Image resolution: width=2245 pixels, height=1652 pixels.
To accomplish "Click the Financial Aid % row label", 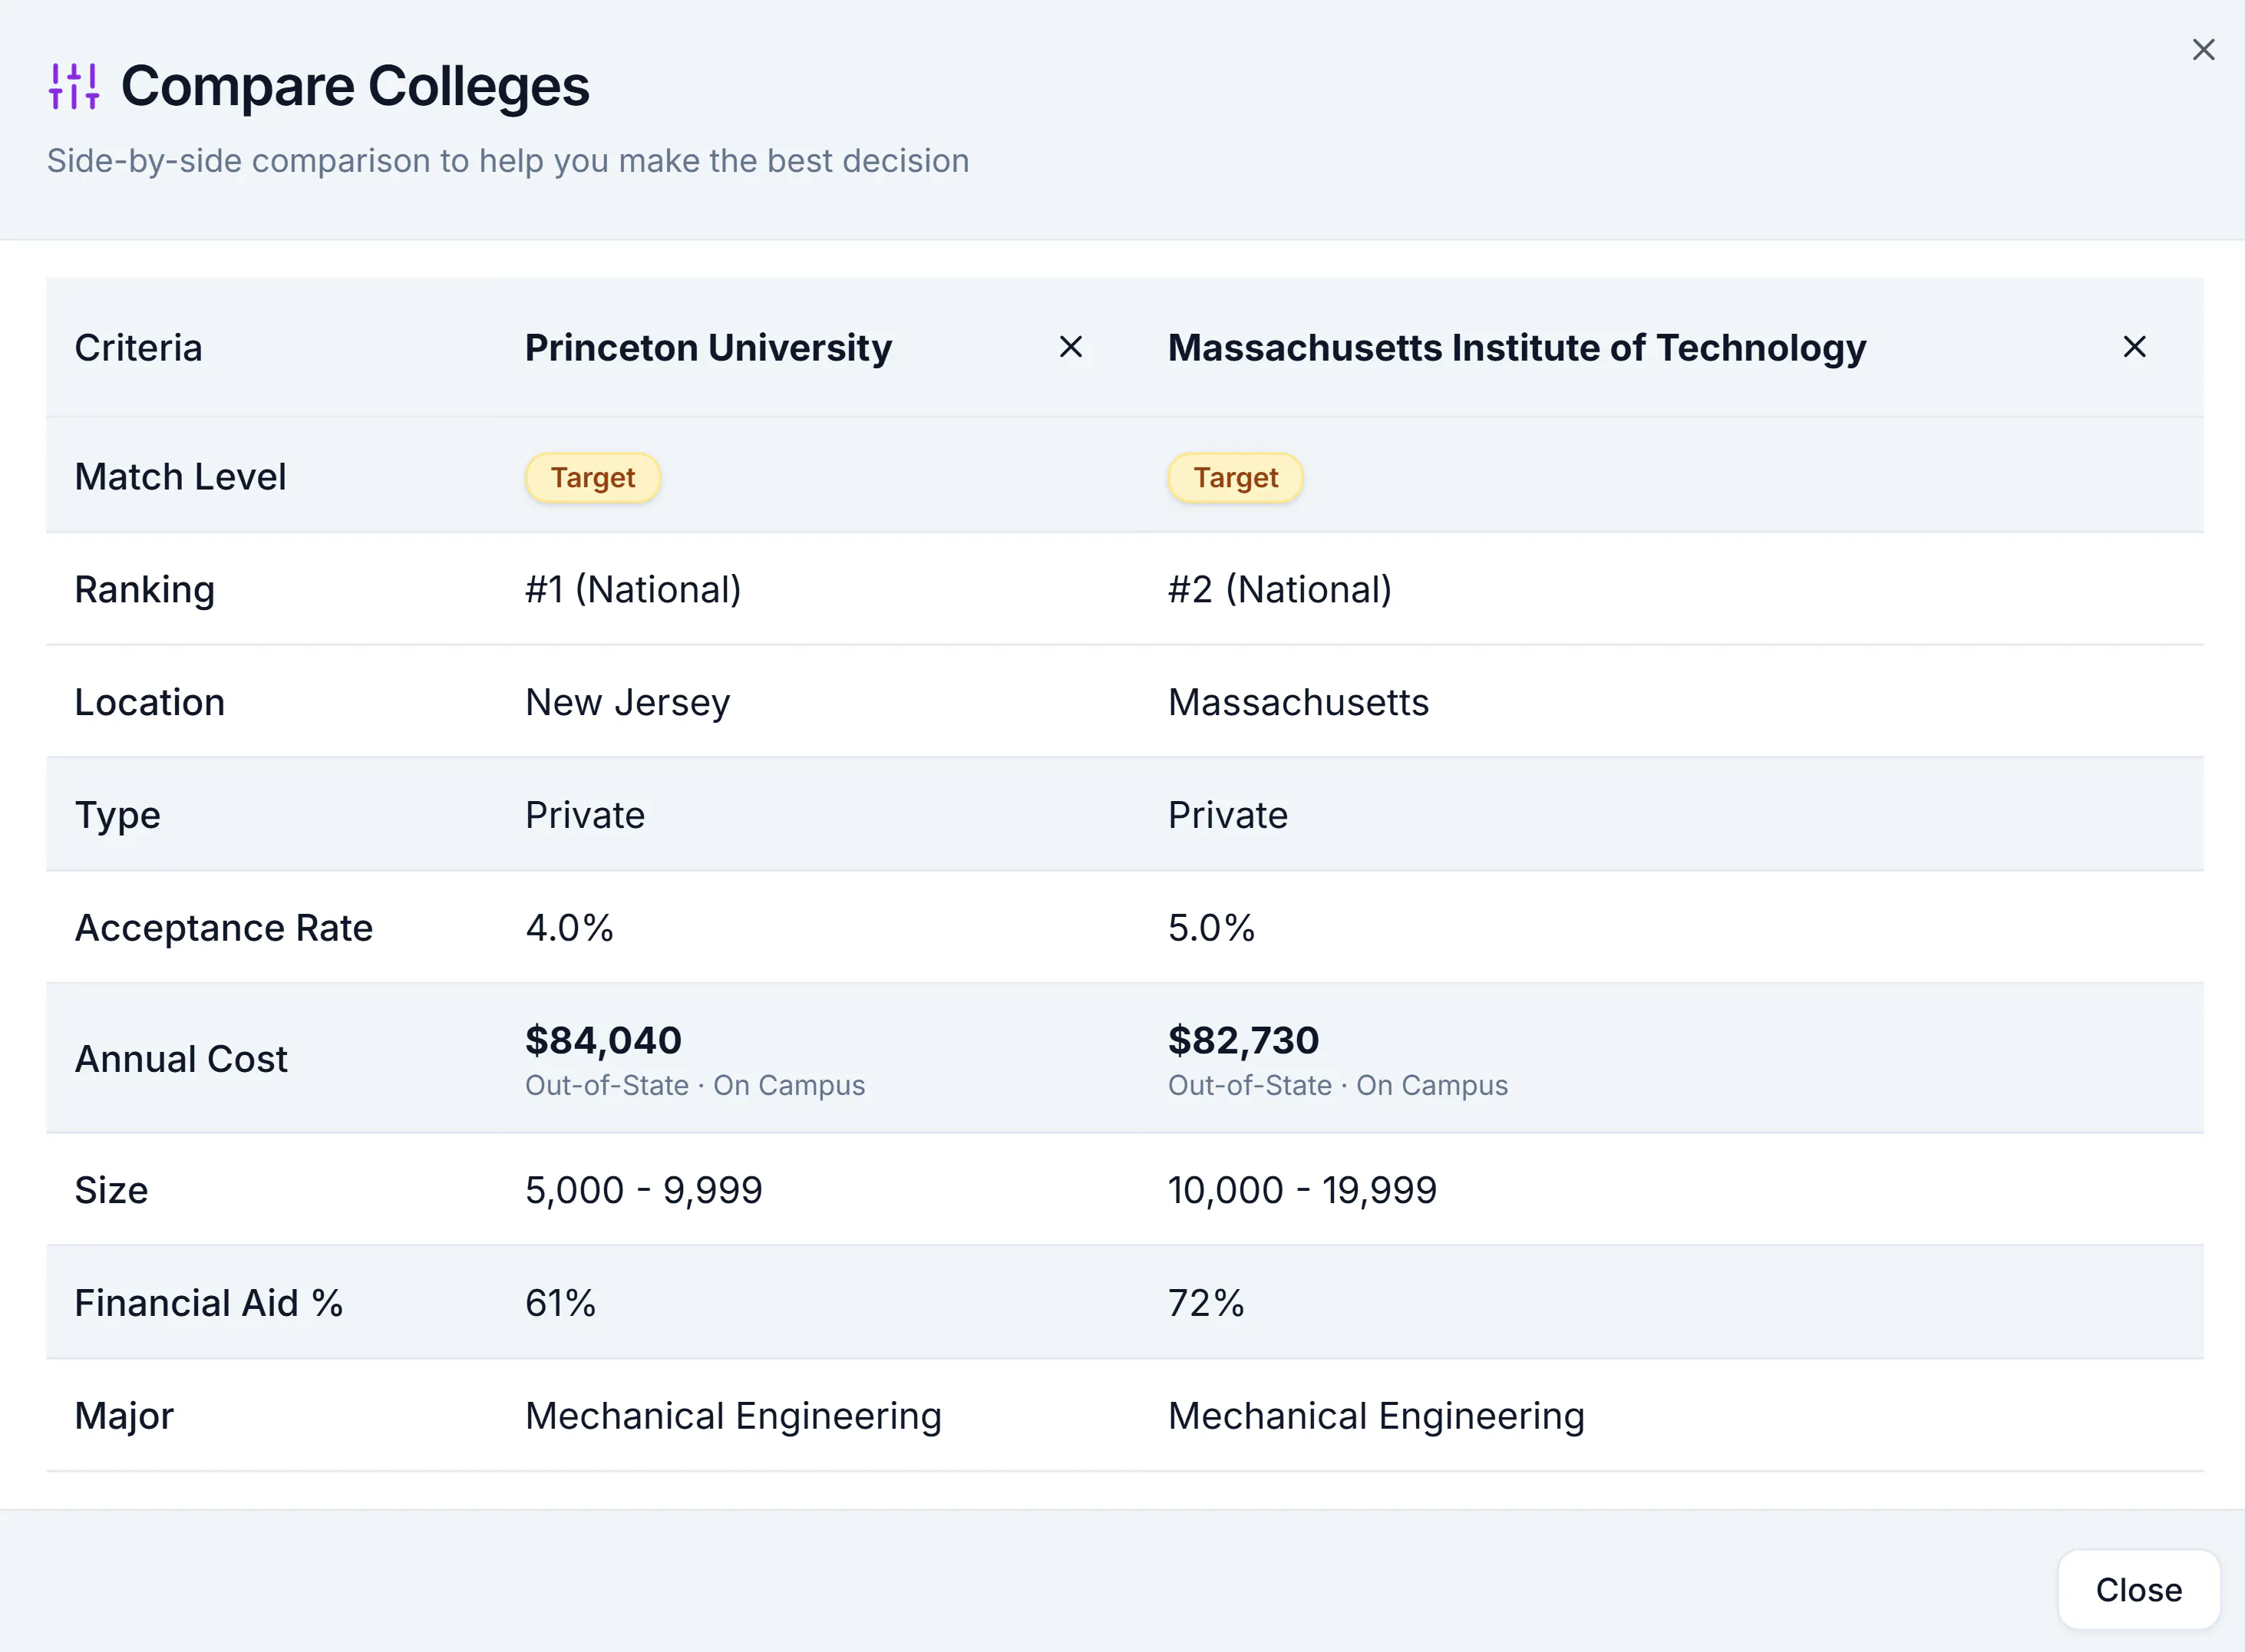I will (209, 1303).
